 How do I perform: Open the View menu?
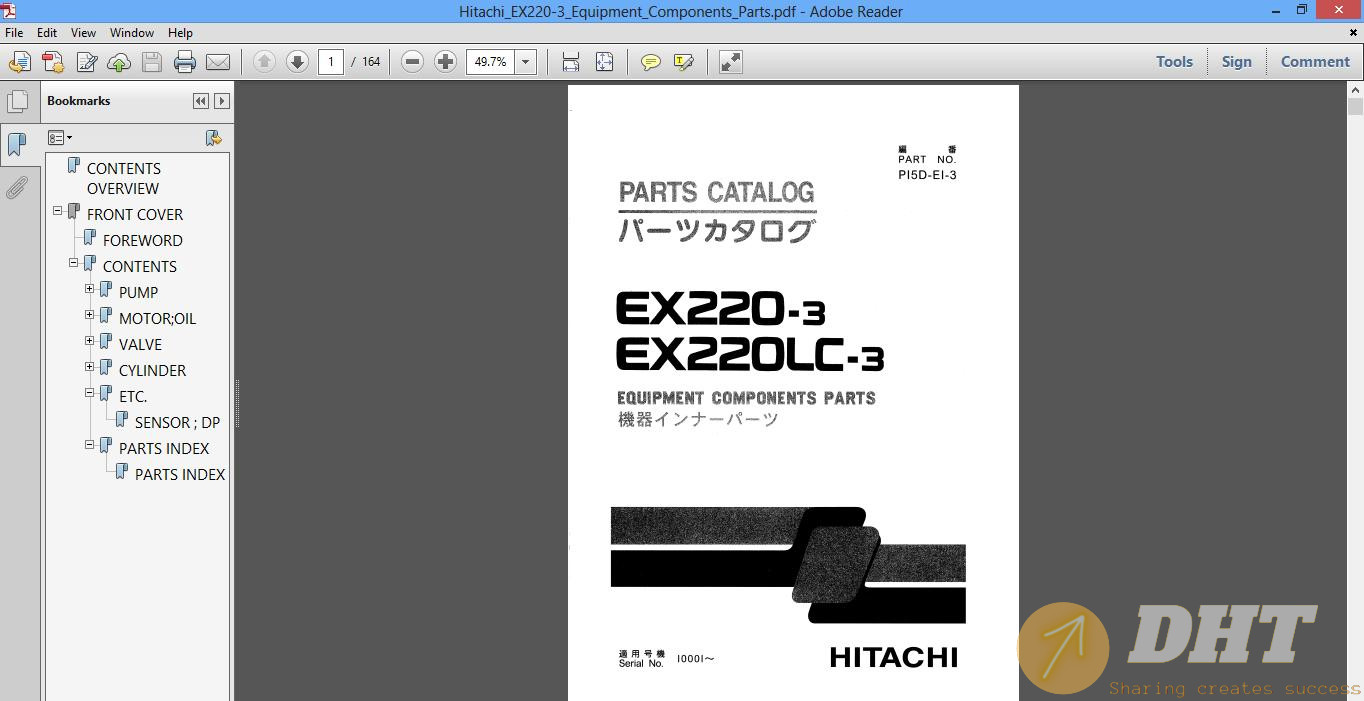(83, 32)
